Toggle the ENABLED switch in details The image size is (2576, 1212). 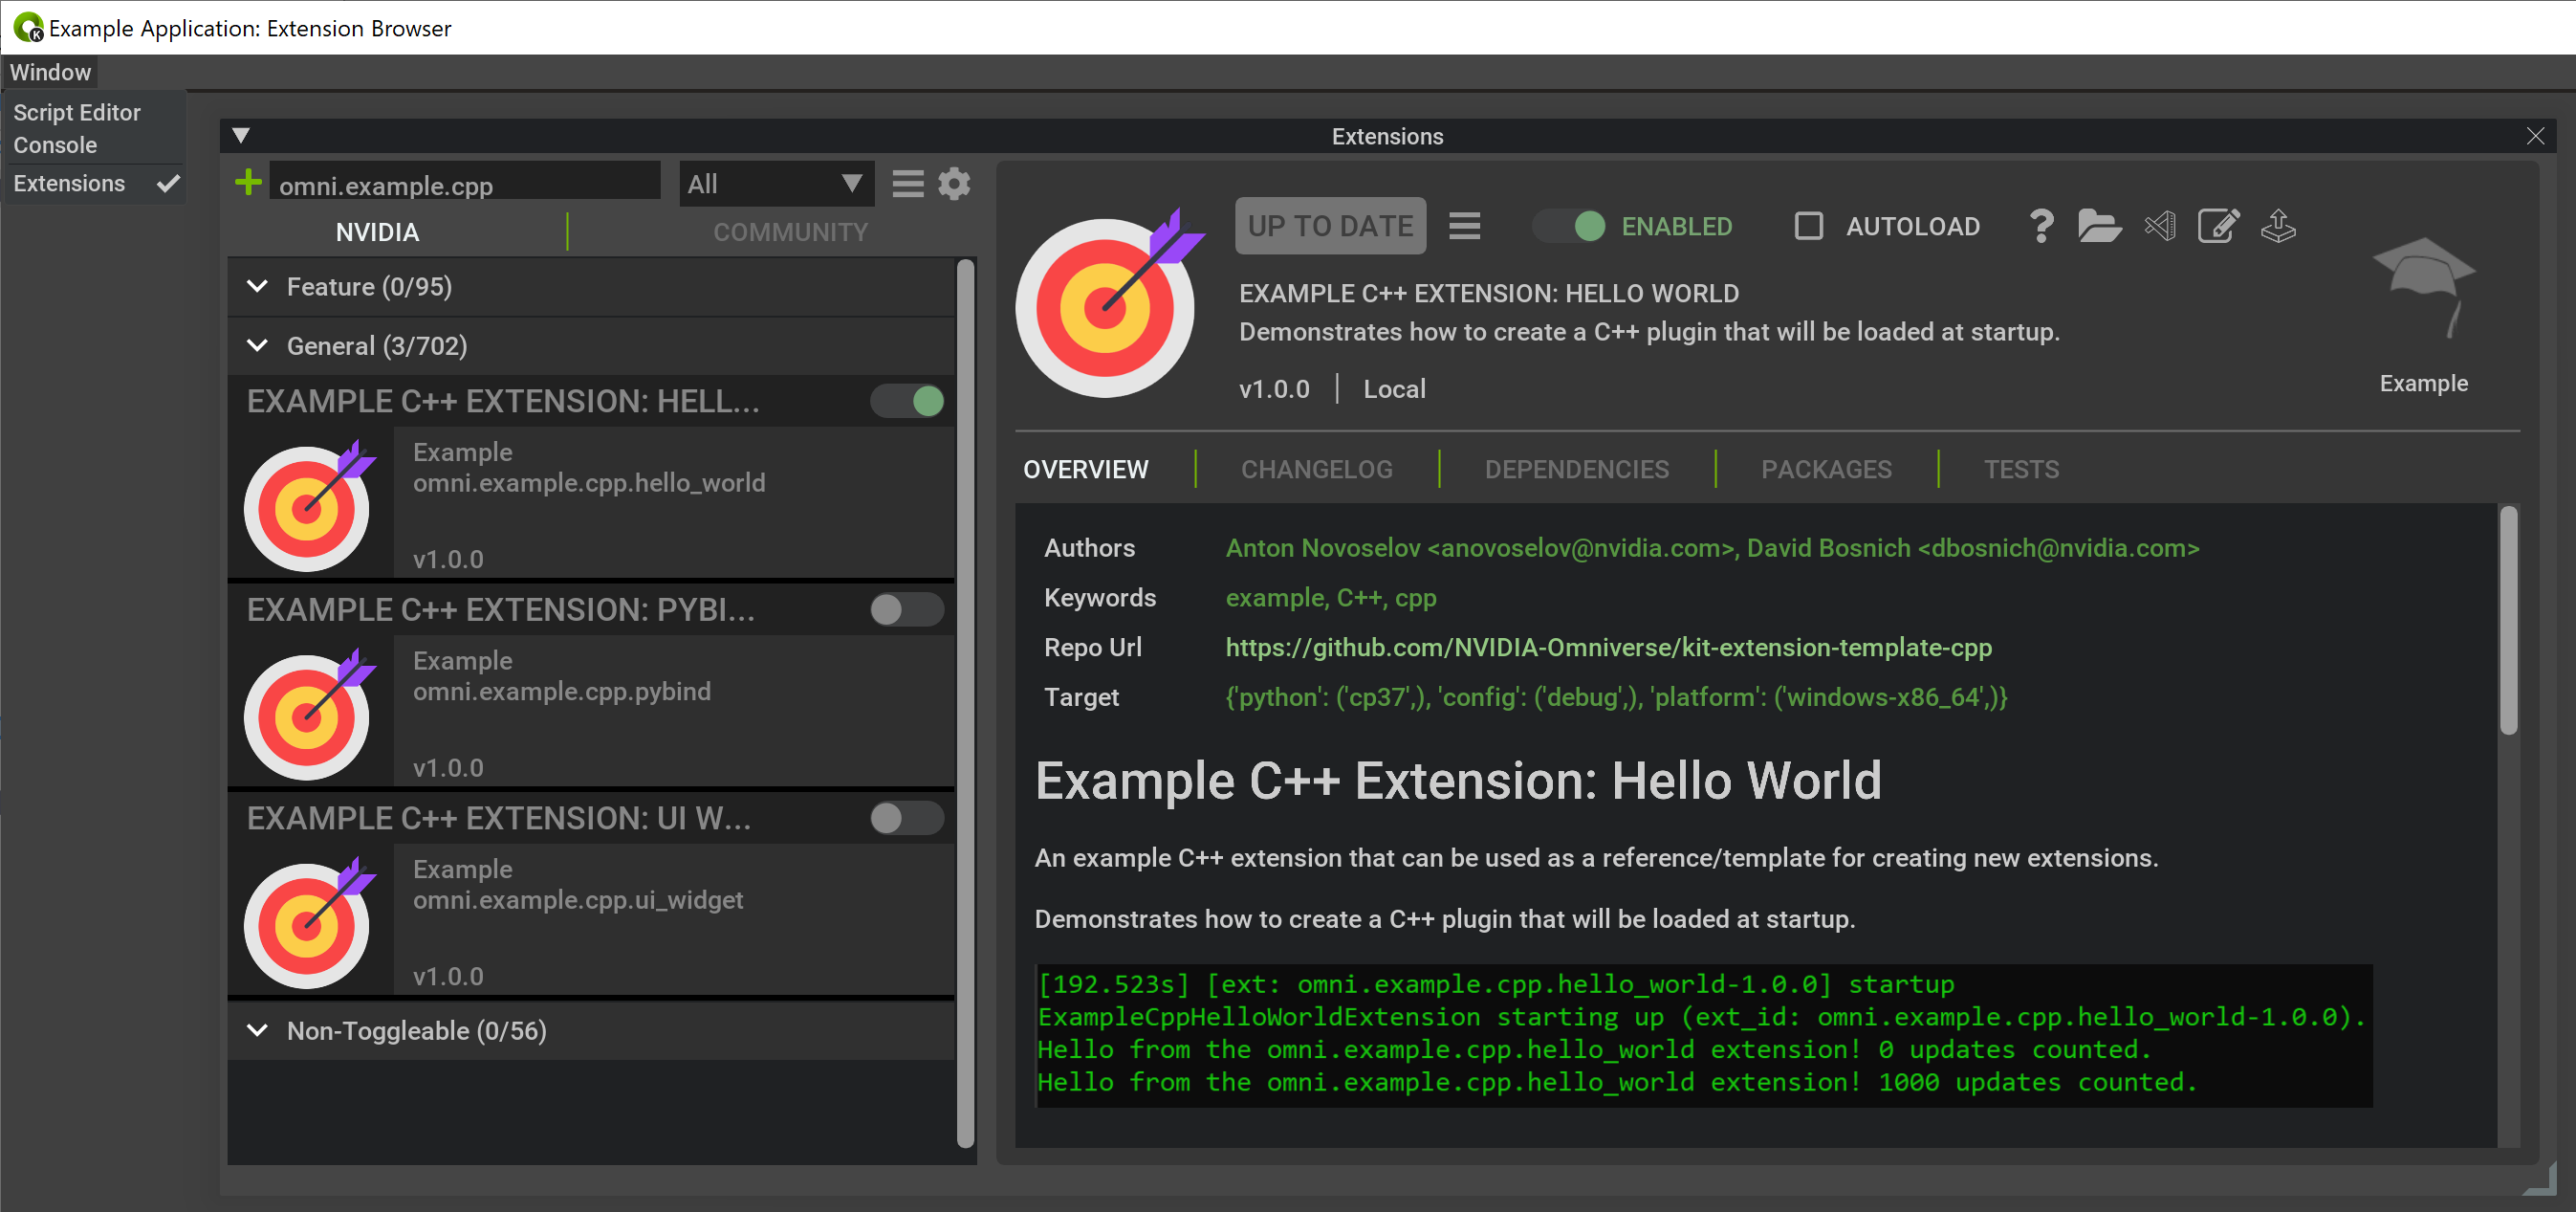tap(1570, 226)
